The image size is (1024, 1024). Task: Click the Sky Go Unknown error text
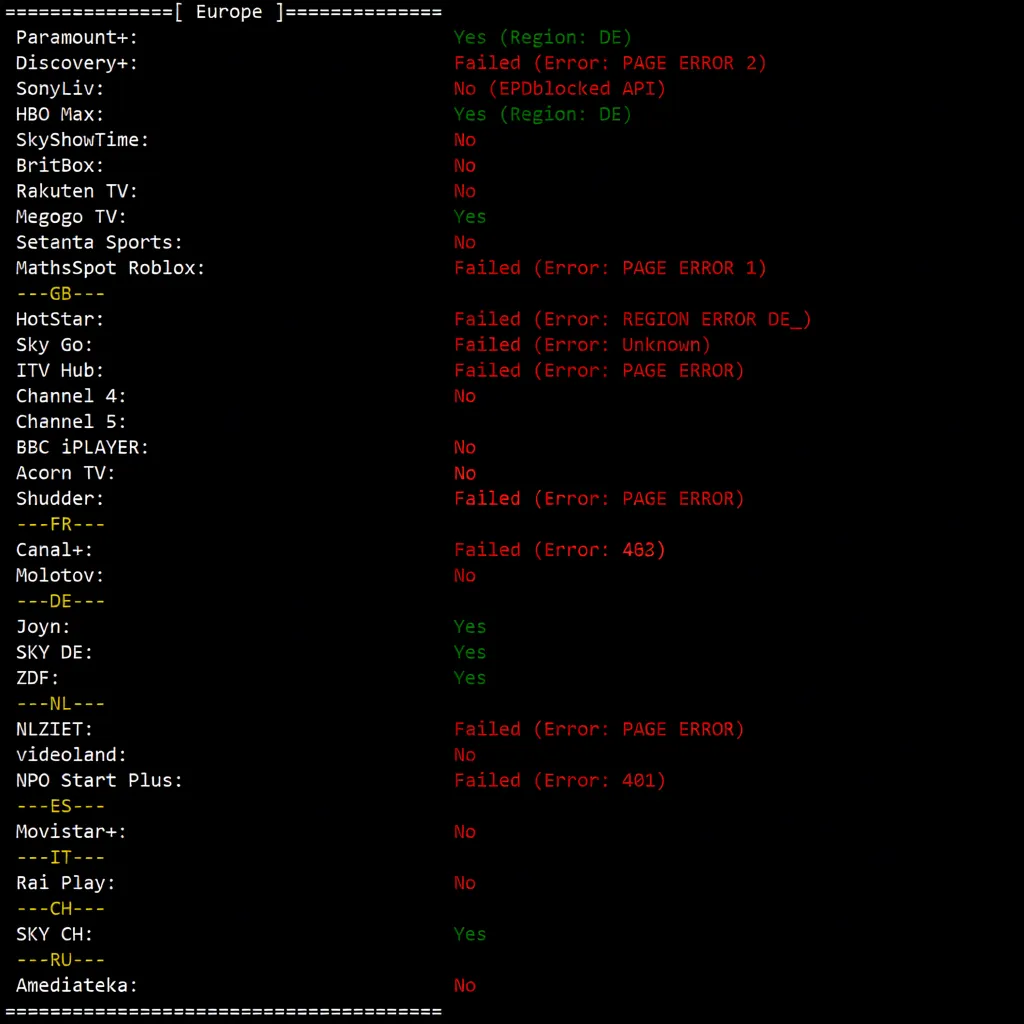click(582, 345)
